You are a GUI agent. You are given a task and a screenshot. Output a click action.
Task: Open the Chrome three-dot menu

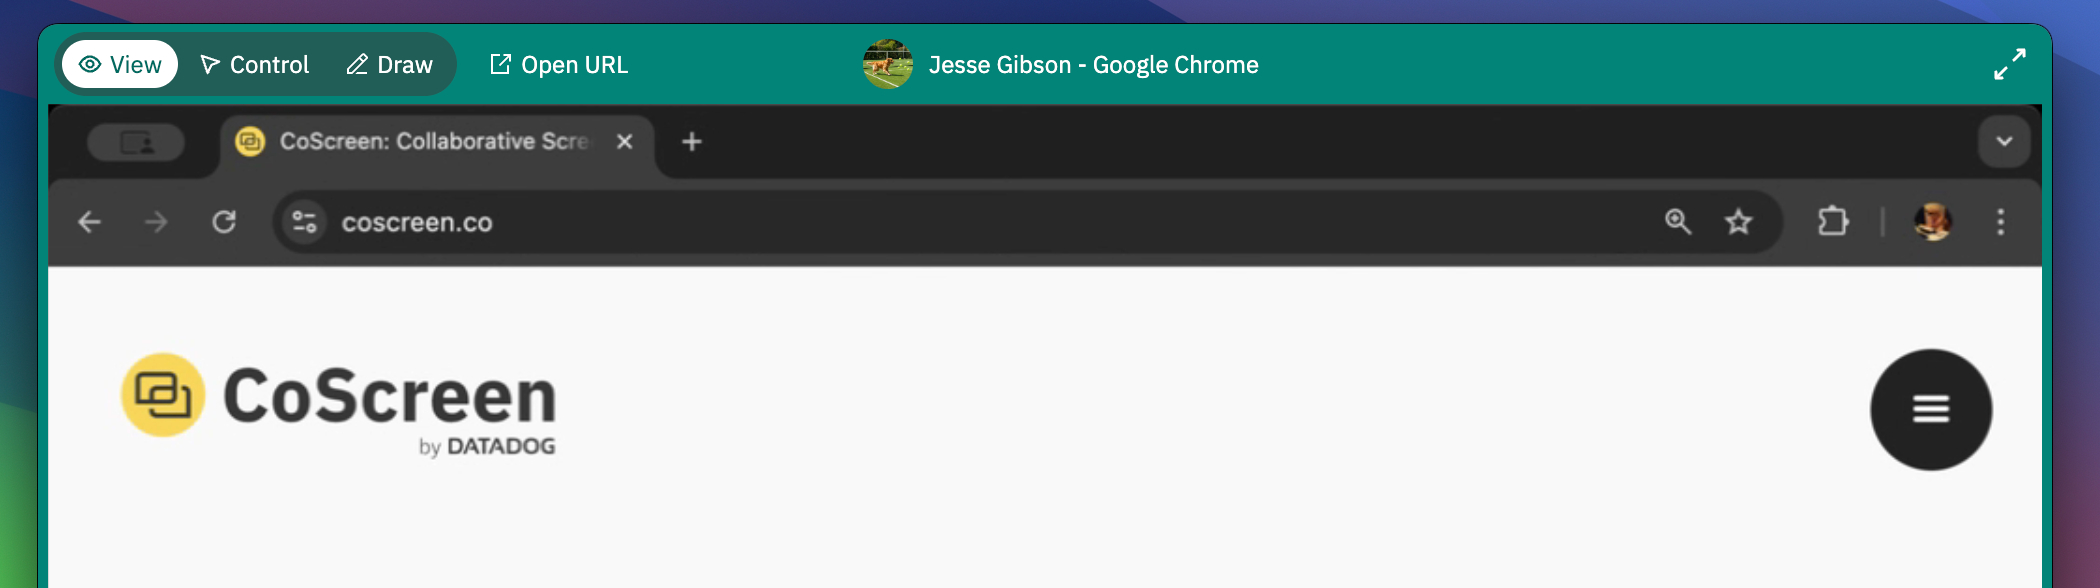pos(2001,222)
